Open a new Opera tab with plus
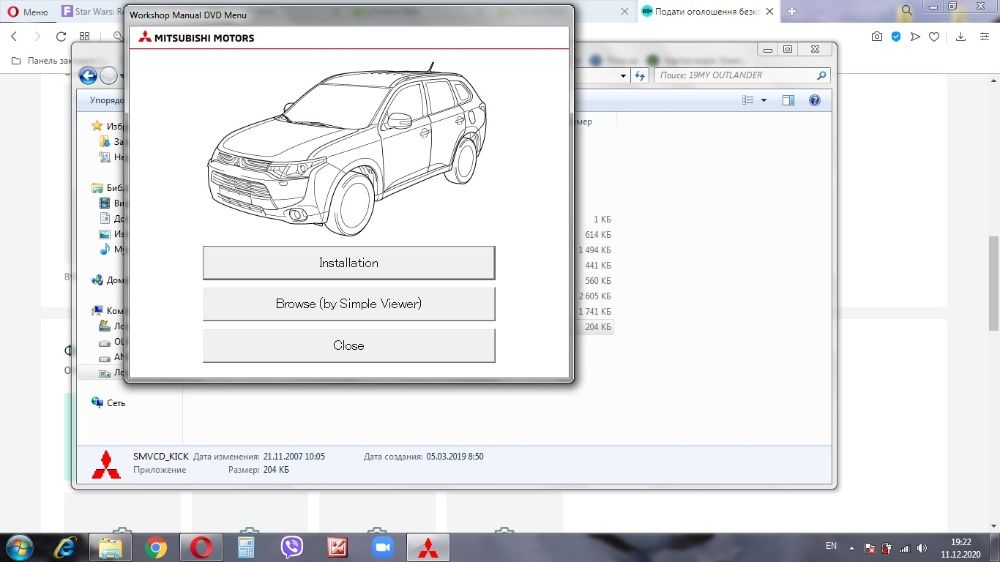The width and height of the screenshot is (1000, 562). pyautogui.click(x=792, y=11)
